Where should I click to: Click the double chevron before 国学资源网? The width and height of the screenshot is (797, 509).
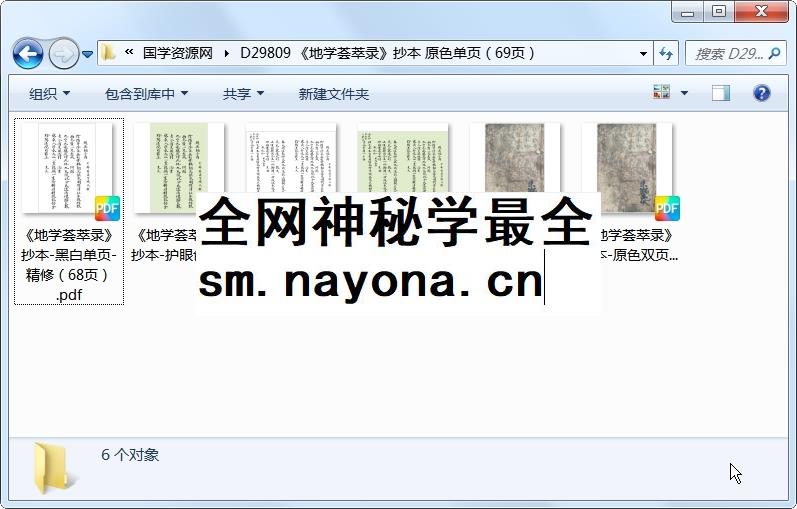(129, 52)
